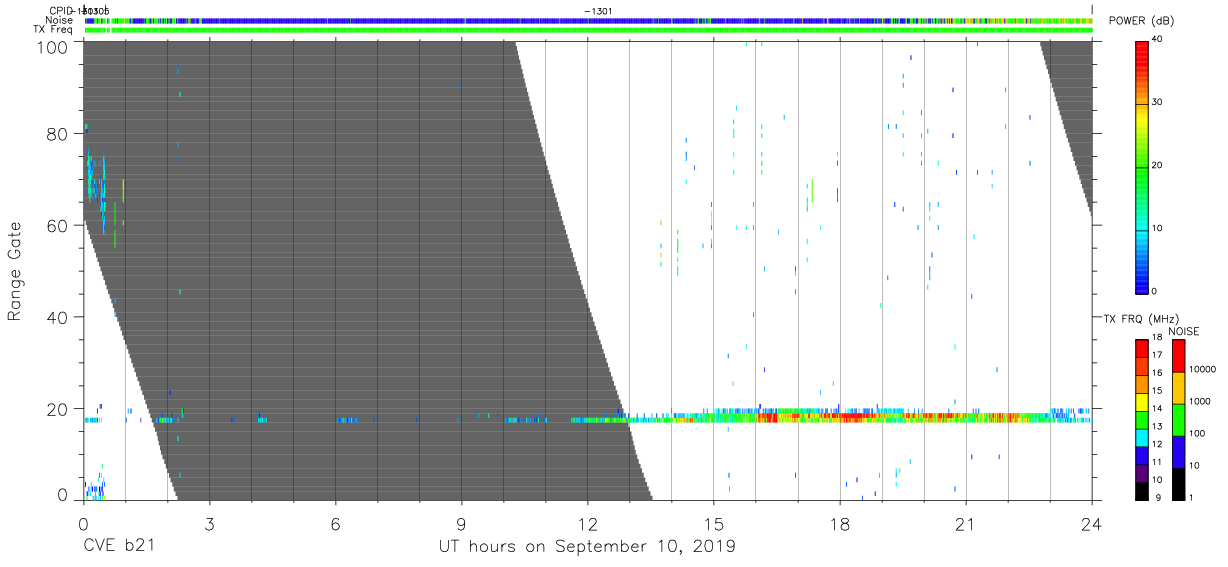Viewport: 1228px width, 567px height.
Task: Click the 100 tick on Range Gate axis
Action: tap(52, 46)
